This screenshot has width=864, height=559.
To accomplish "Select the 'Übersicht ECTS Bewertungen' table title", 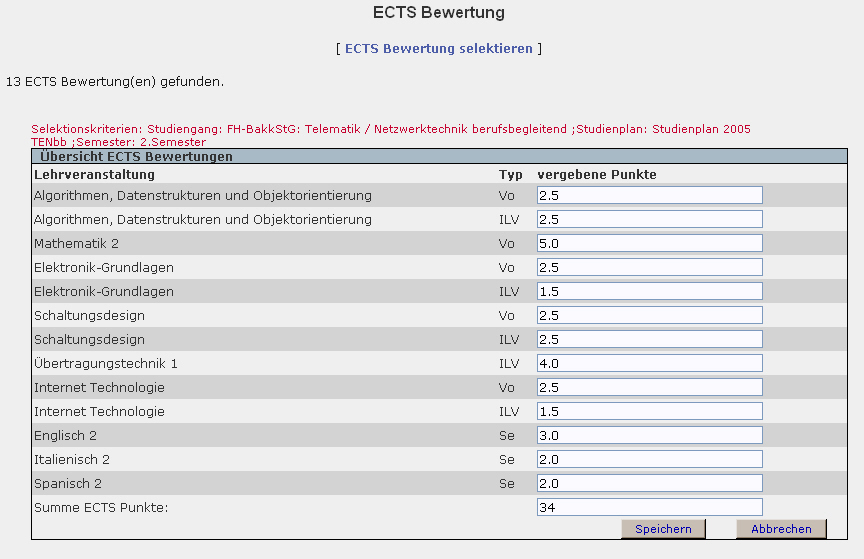I will click(x=136, y=157).
